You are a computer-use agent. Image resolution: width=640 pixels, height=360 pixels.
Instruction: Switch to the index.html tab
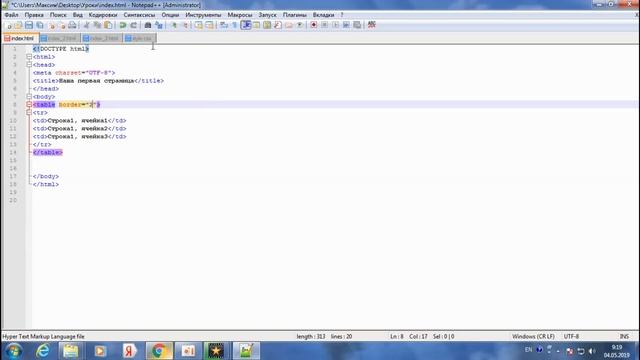20,38
